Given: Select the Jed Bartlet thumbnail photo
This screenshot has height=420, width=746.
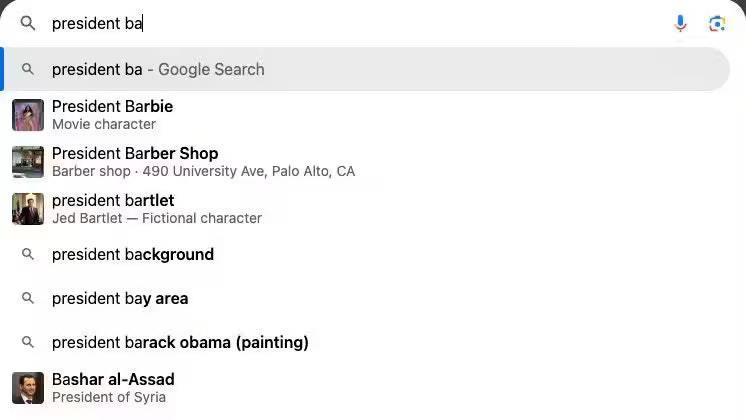Looking at the screenshot, I should coord(28,208).
